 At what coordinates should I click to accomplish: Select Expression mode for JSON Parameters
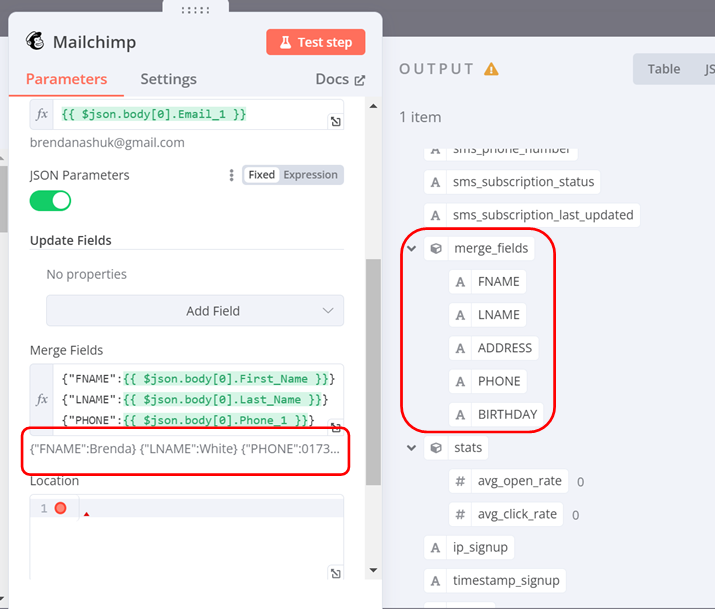(310, 175)
